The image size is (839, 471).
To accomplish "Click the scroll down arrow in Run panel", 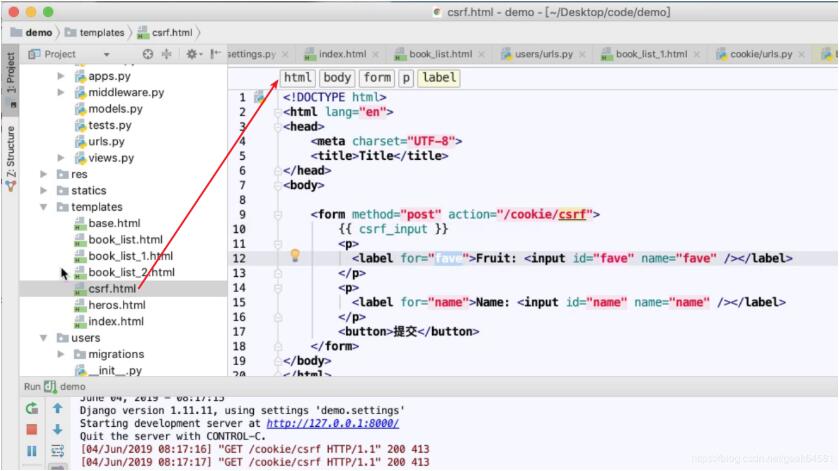I will (57, 429).
